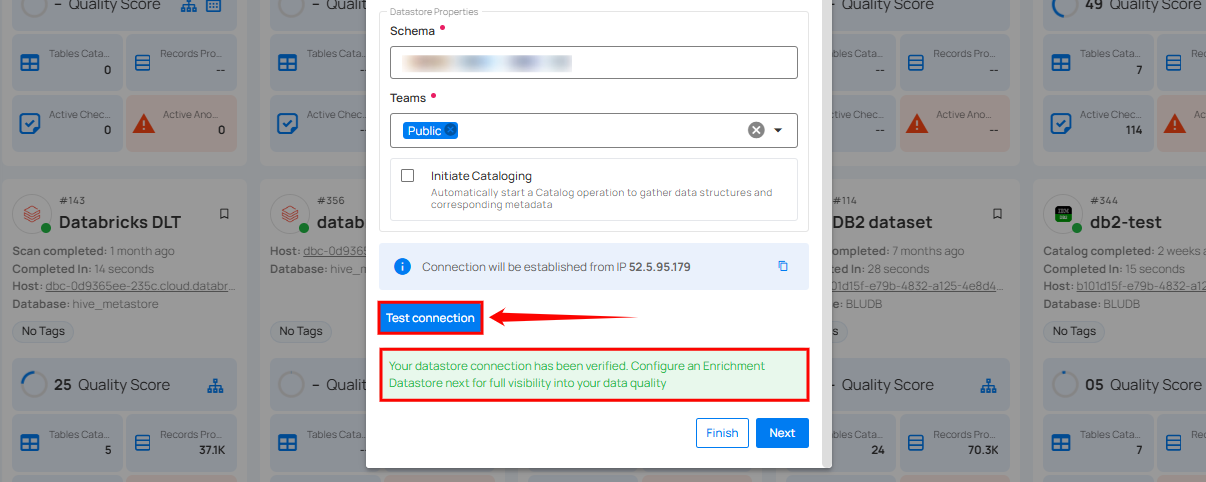Click the verified connection success message
The height and width of the screenshot is (482, 1206).
[594, 375]
